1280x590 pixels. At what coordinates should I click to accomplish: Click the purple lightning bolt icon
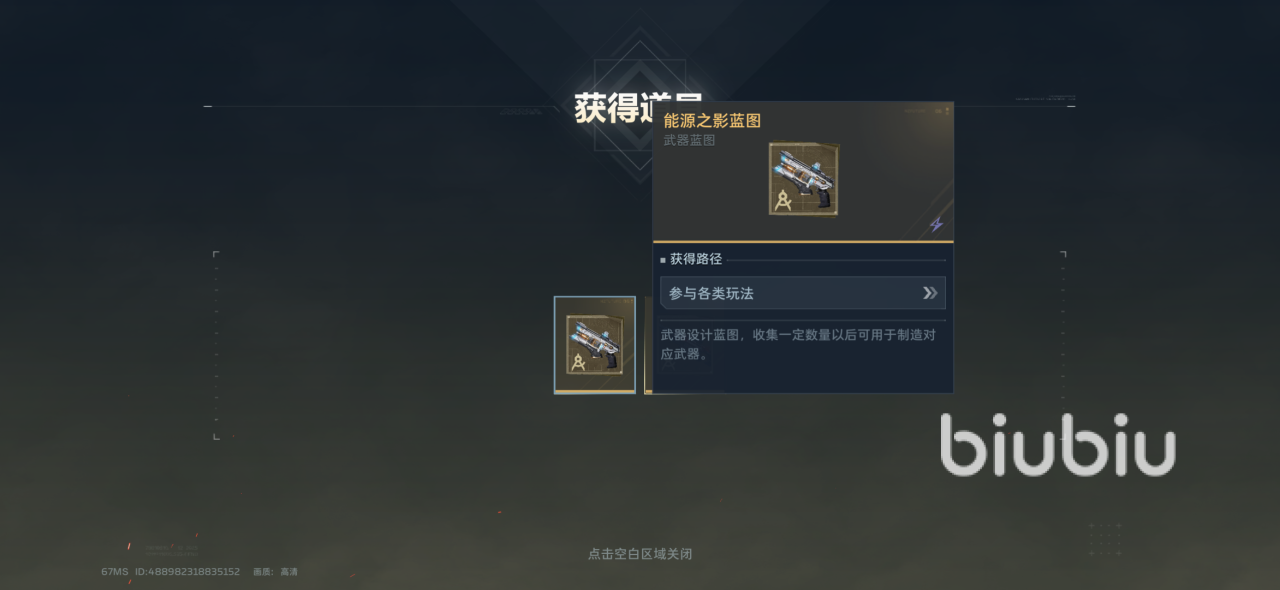[936, 225]
